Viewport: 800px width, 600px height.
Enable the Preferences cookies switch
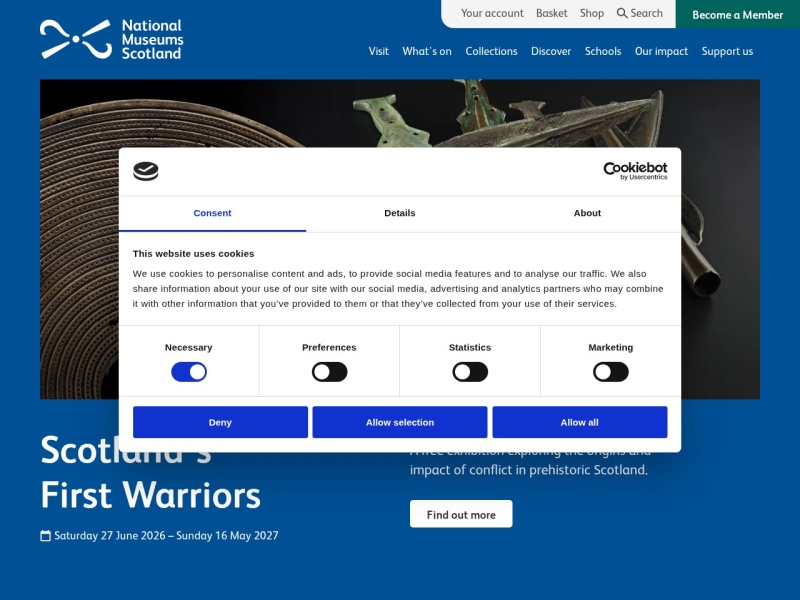click(330, 372)
